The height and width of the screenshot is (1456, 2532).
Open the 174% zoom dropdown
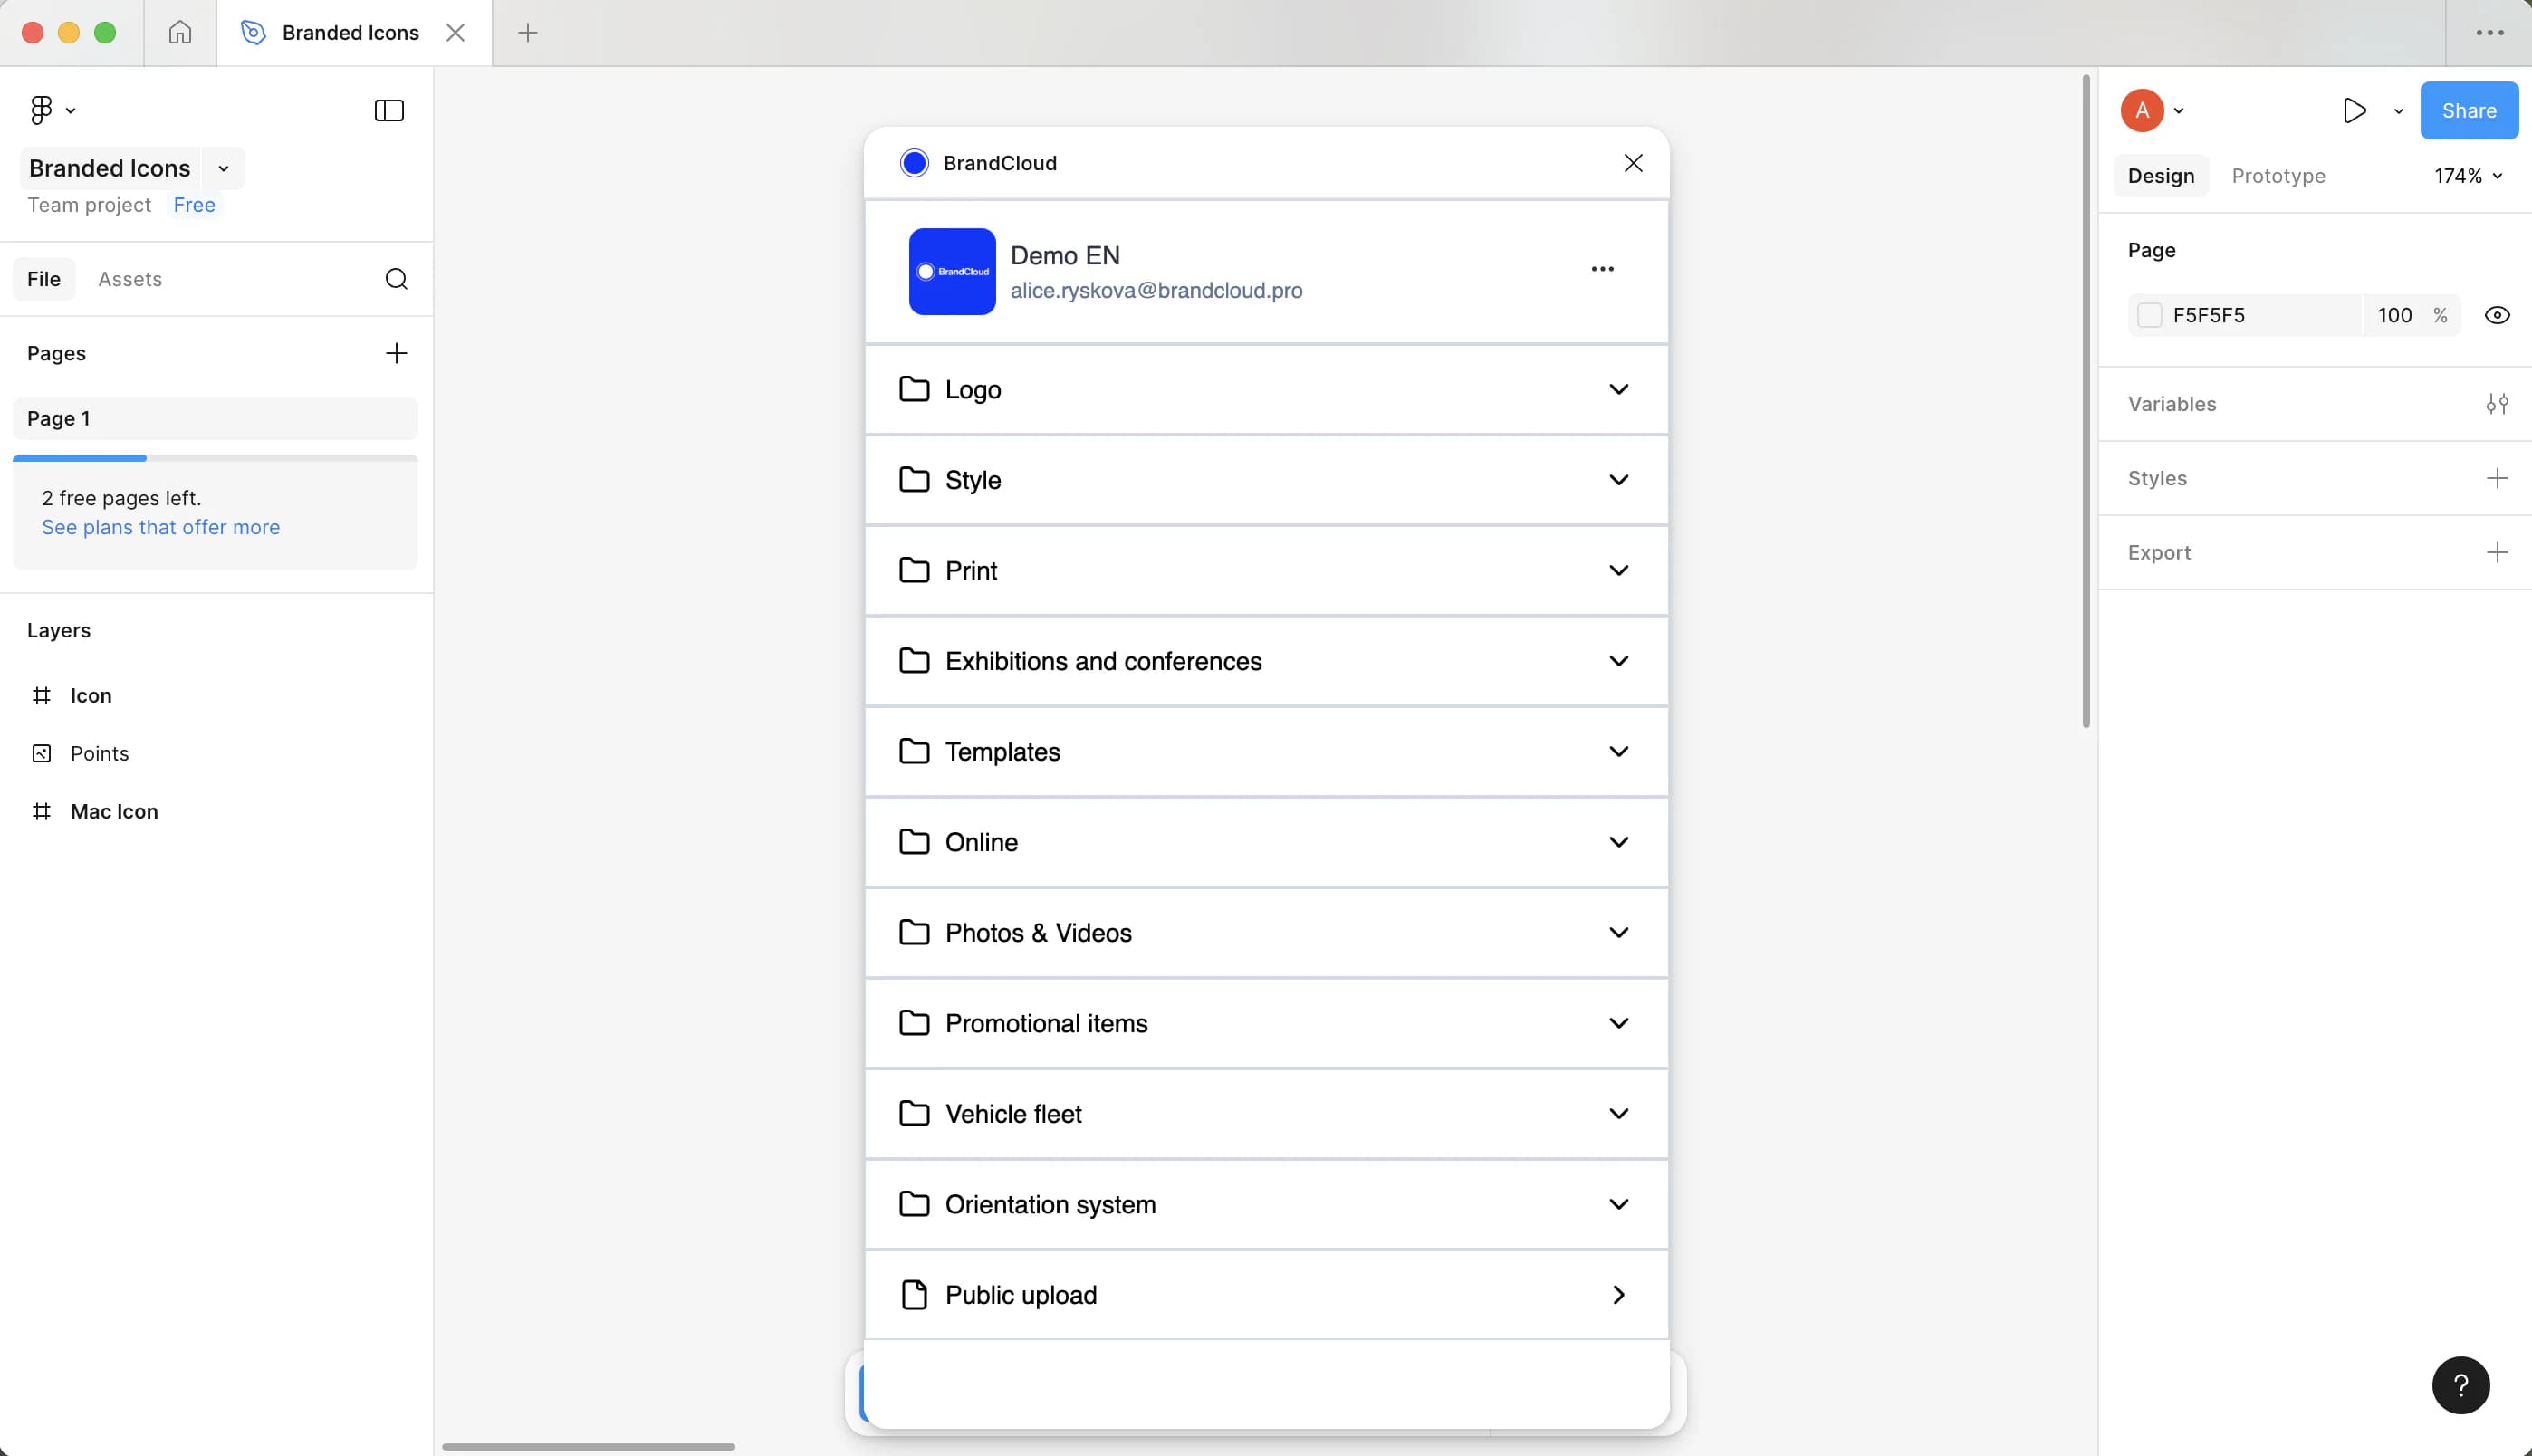click(x=2467, y=176)
